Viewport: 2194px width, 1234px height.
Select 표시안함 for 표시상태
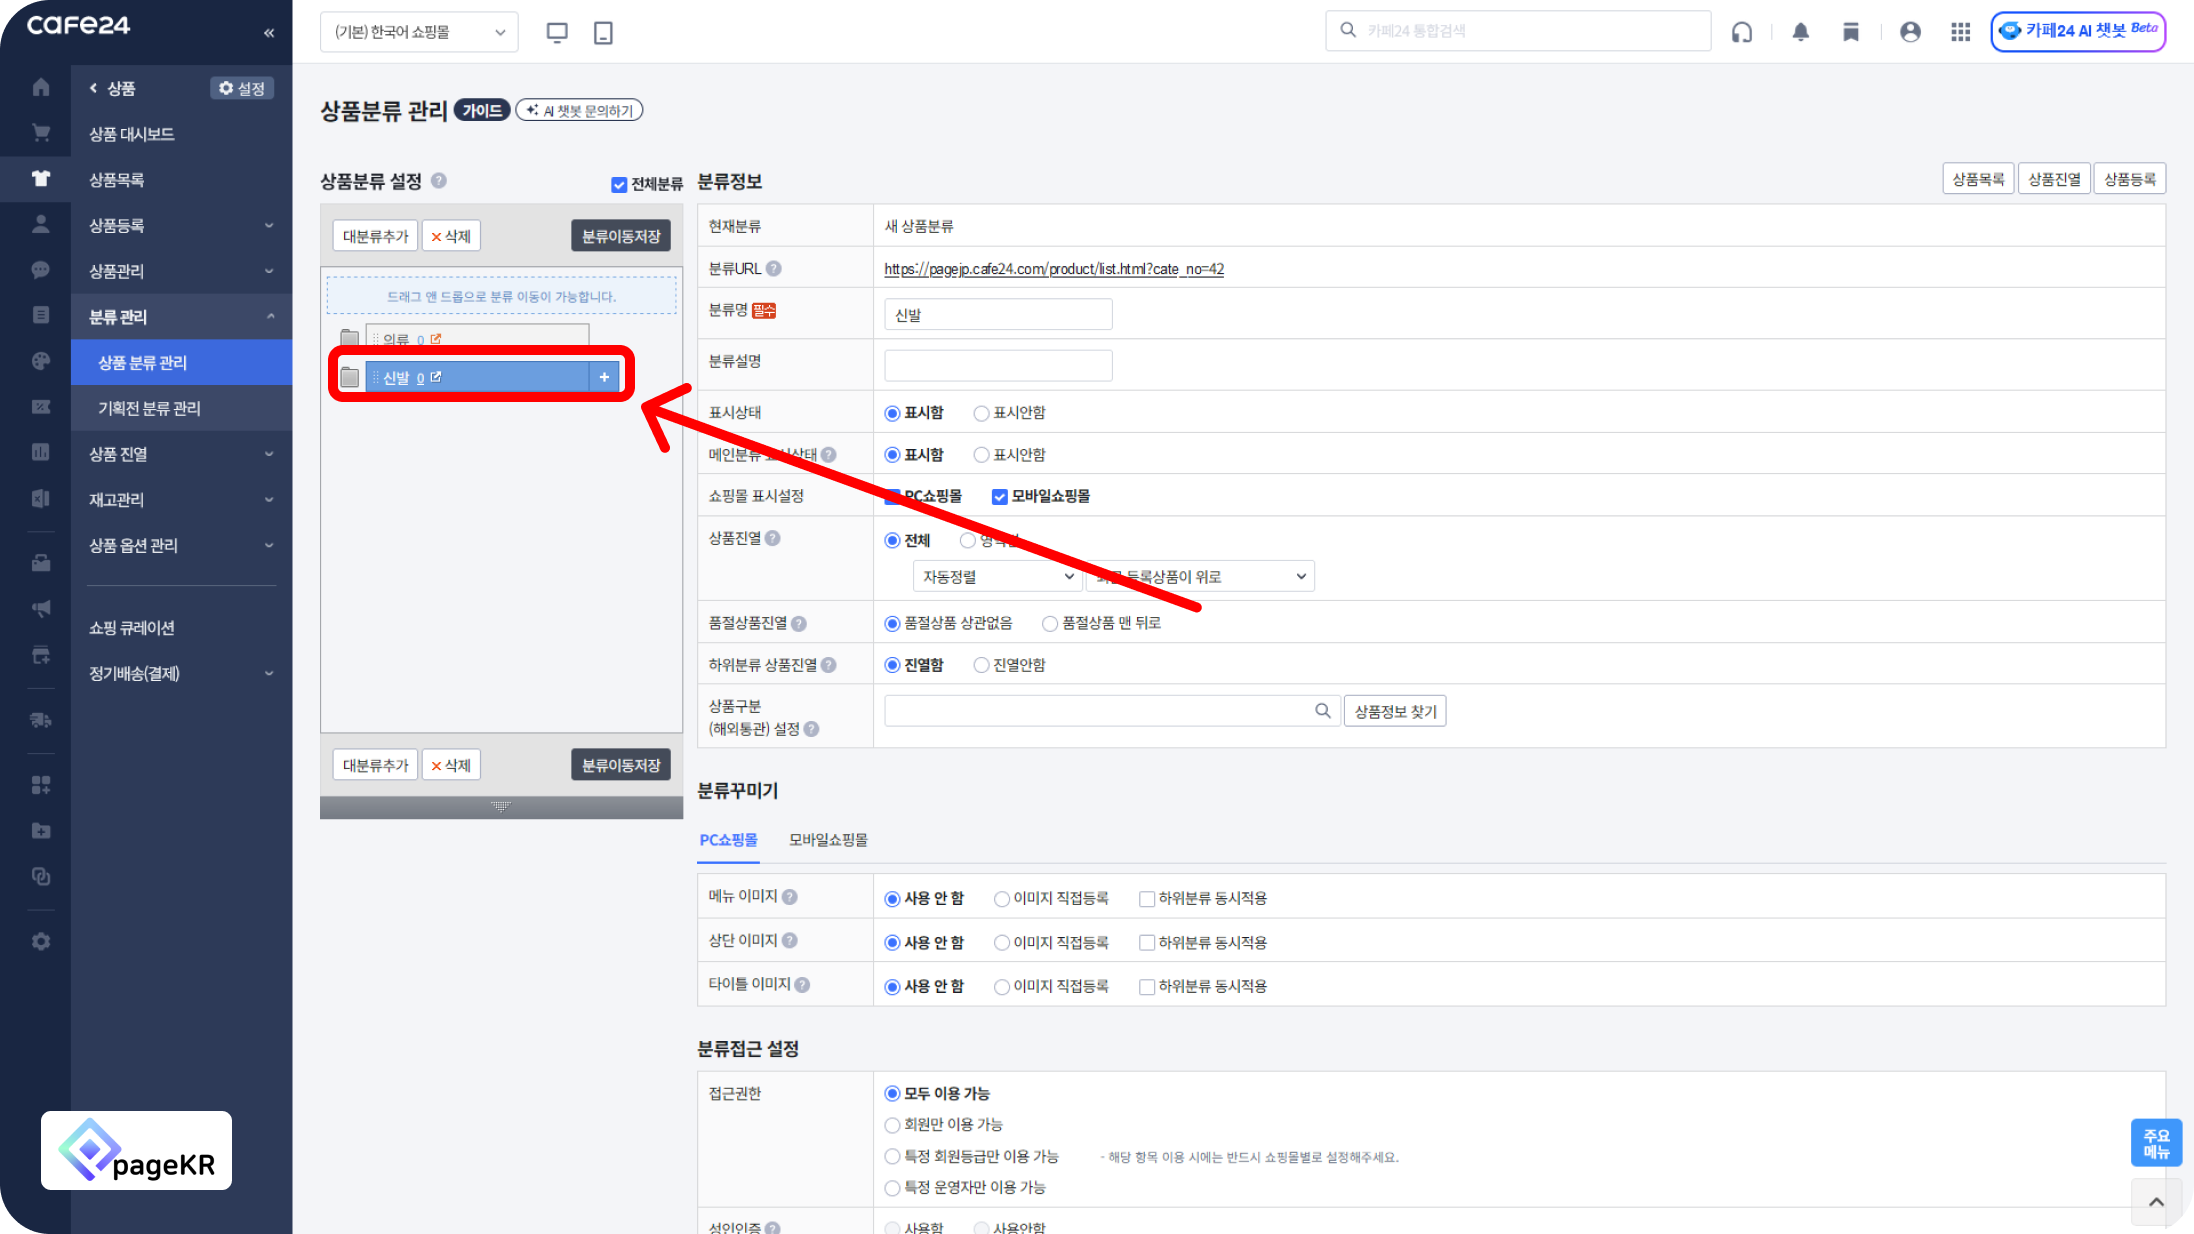point(981,413)
